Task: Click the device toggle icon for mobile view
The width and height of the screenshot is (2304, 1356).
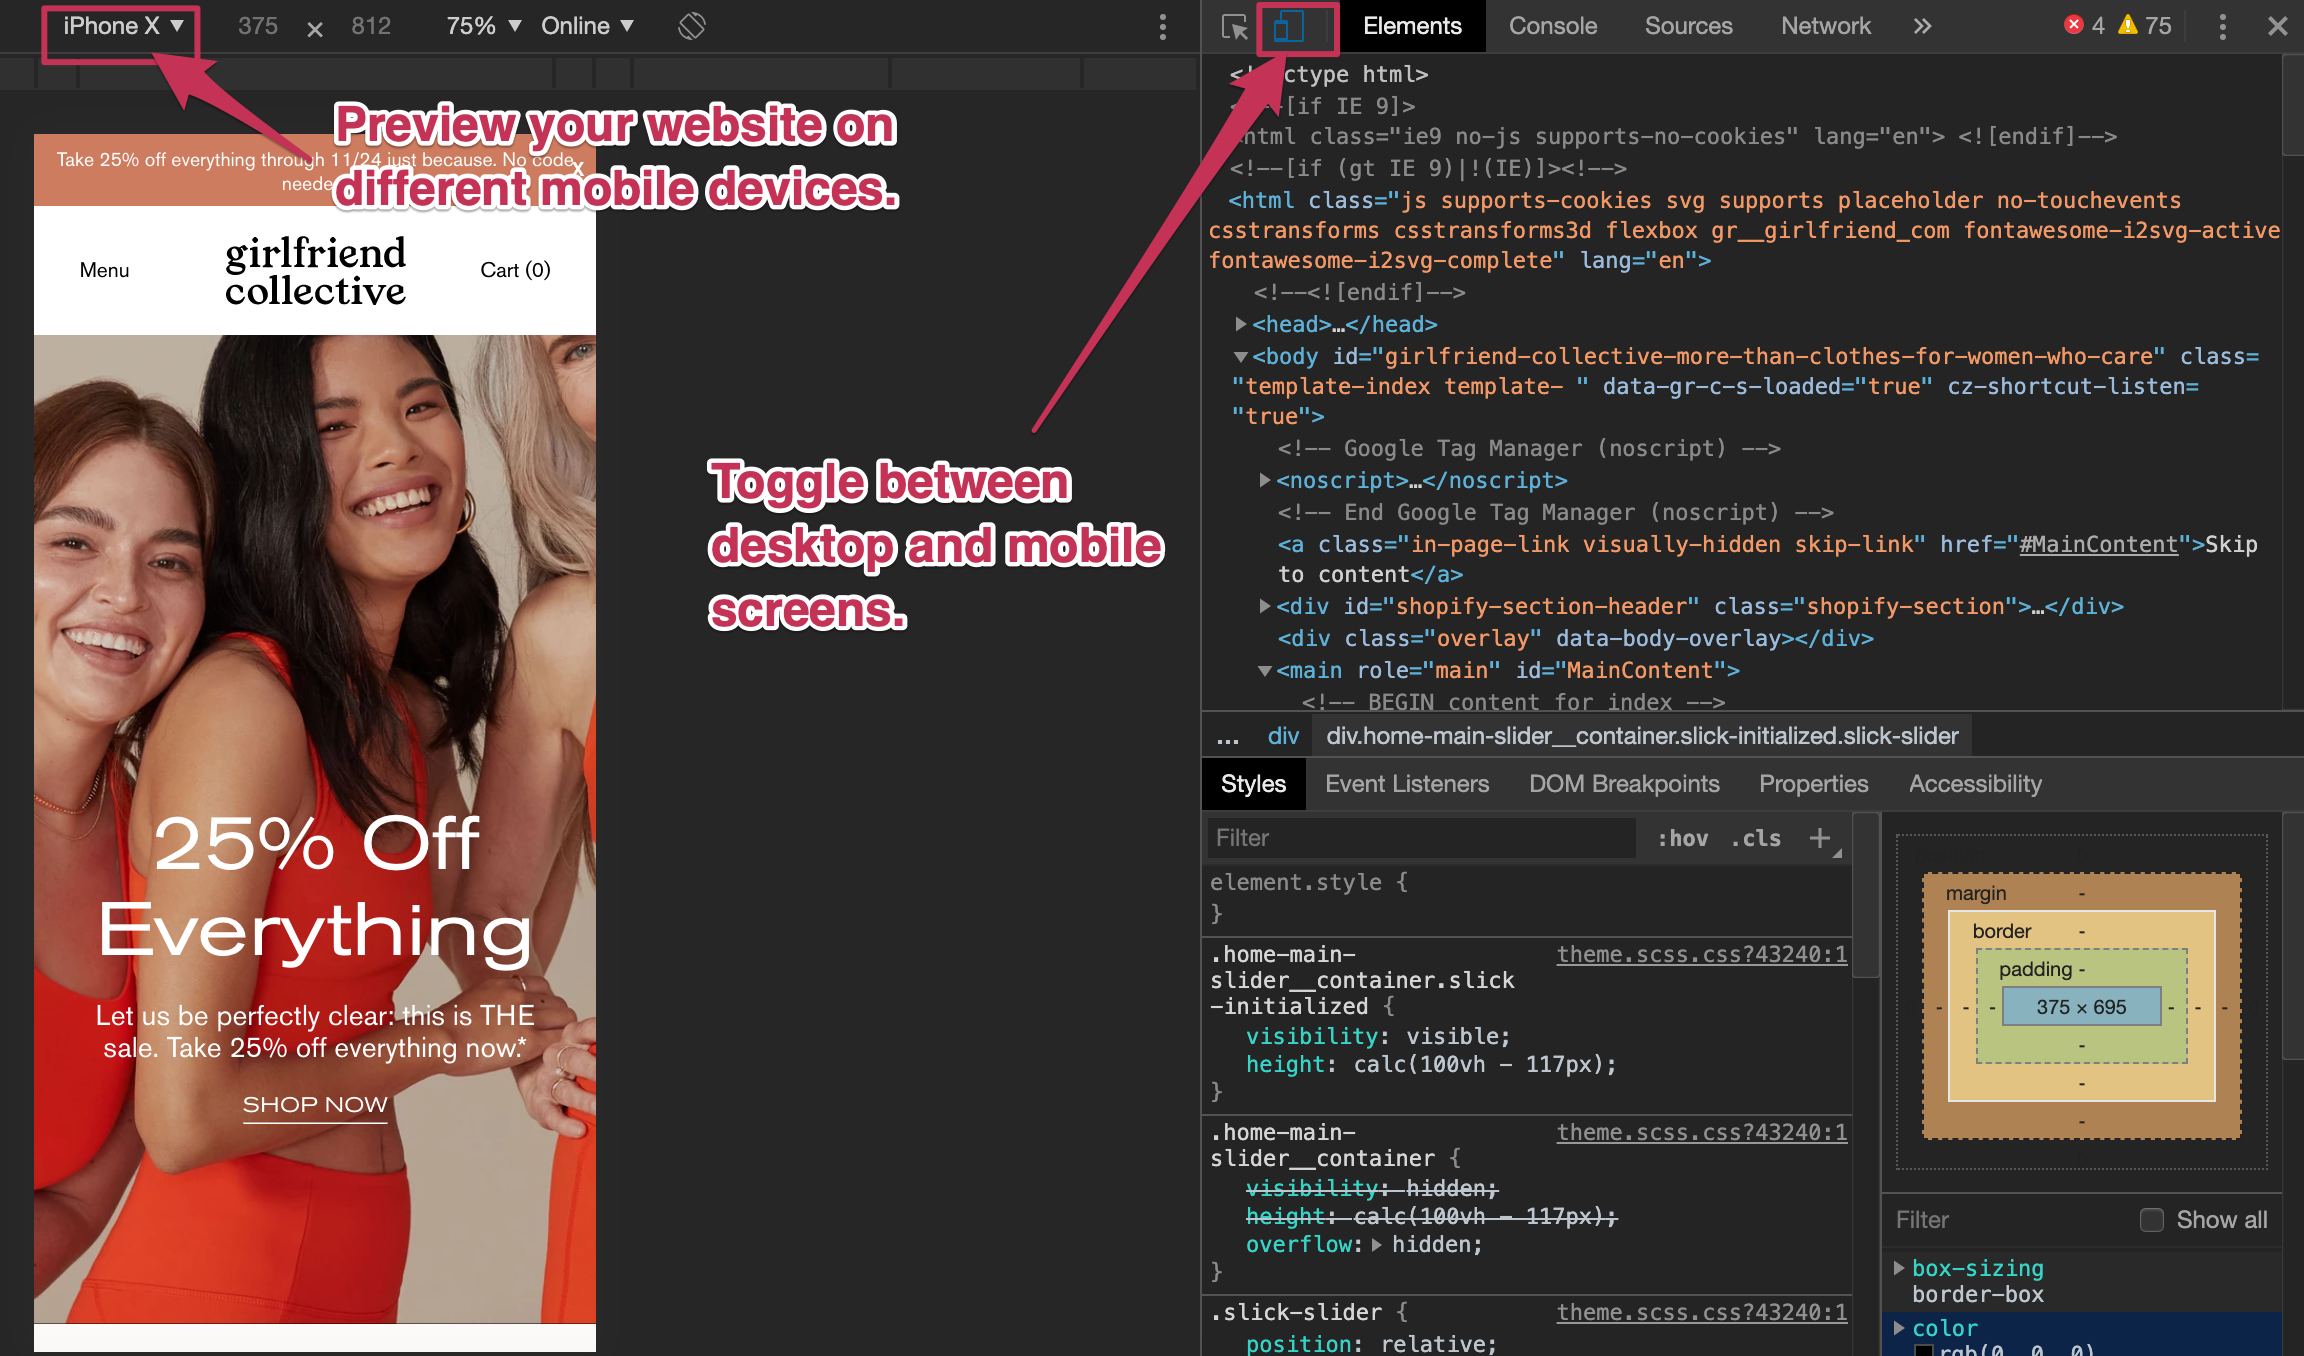Action: [1291, 24]
